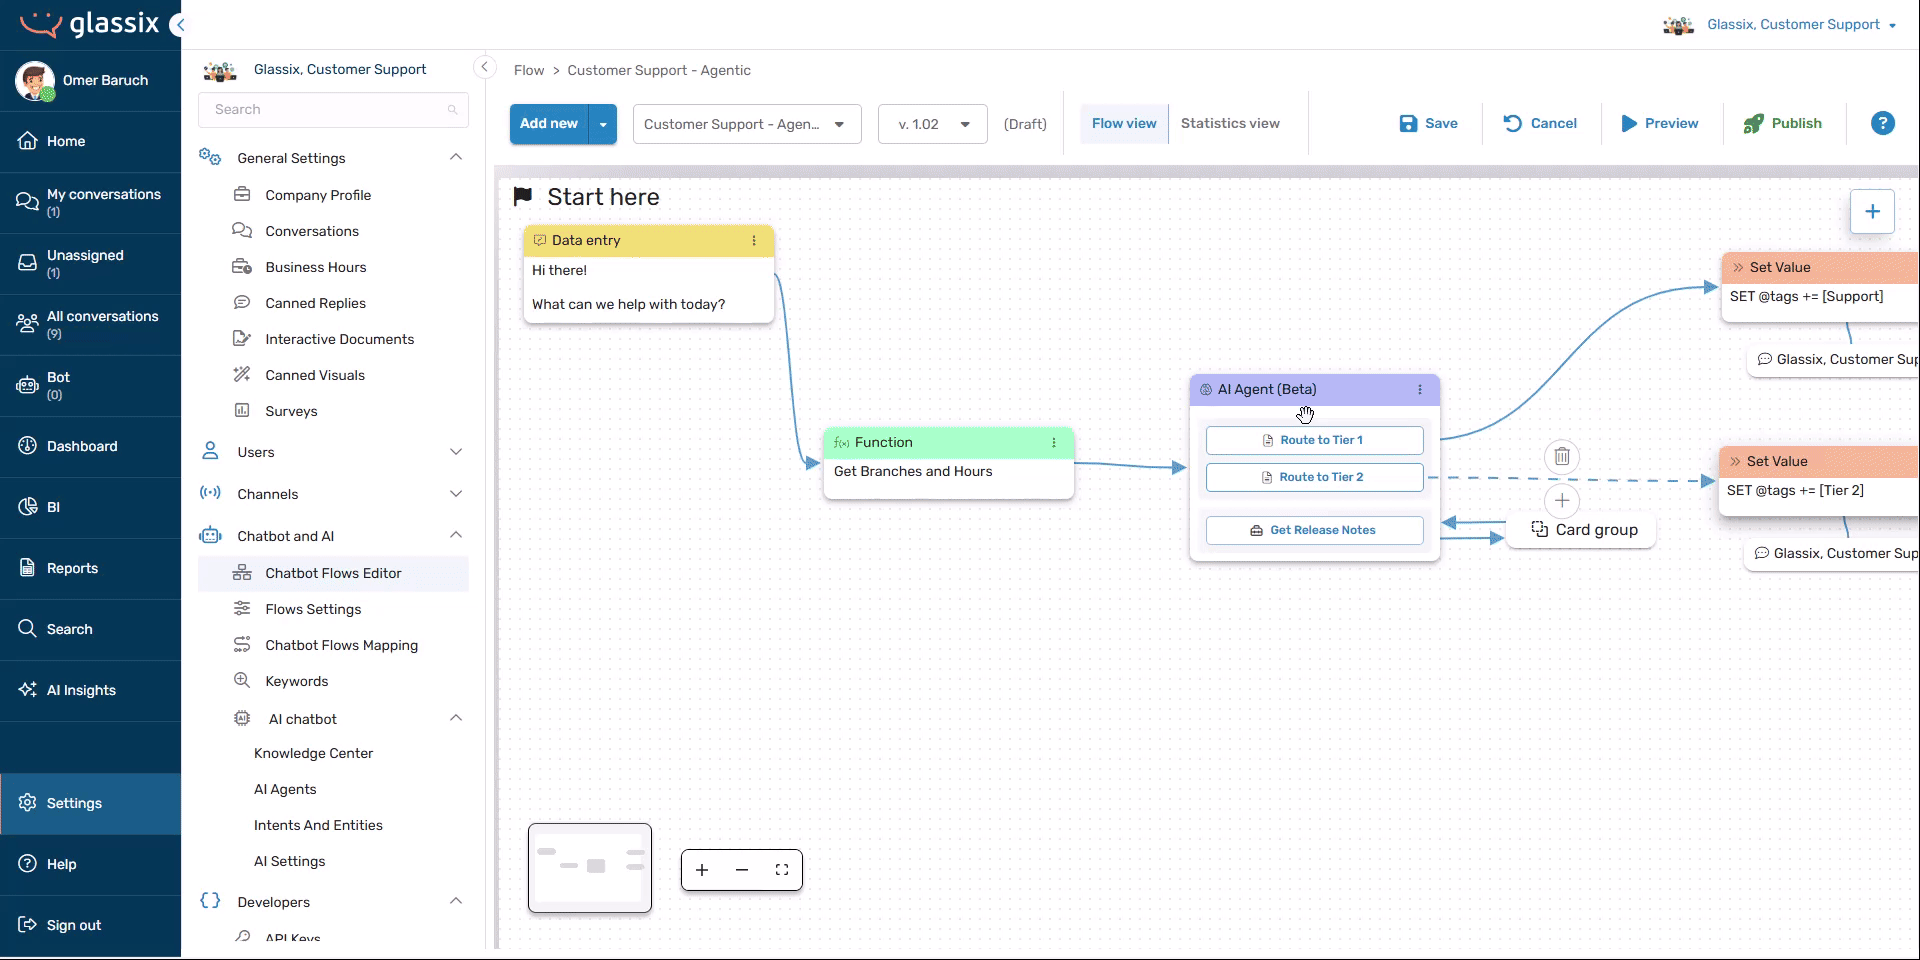This screenshot has height=960, width=1920.
Task: Cancel flow changes
Action: pyautogui.click(x=1540, y=123)
